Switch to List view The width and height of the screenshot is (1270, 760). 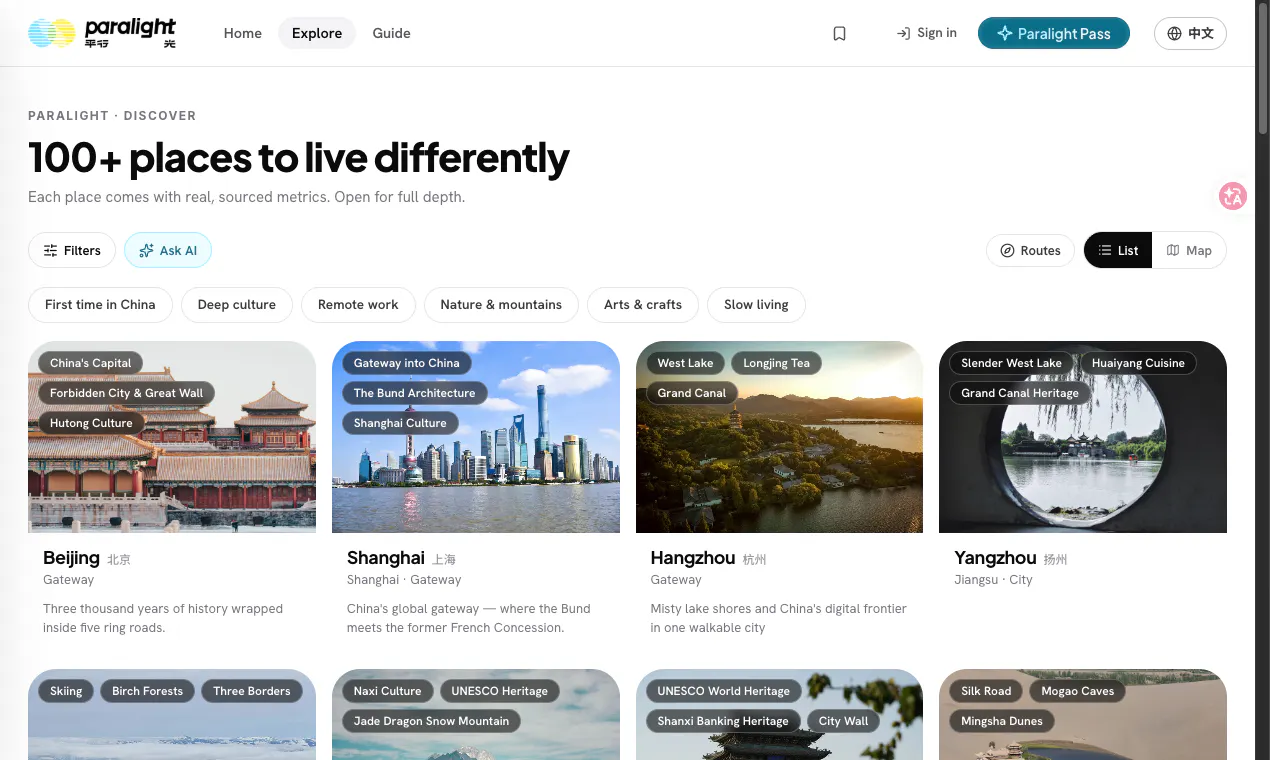(1118, 250)
